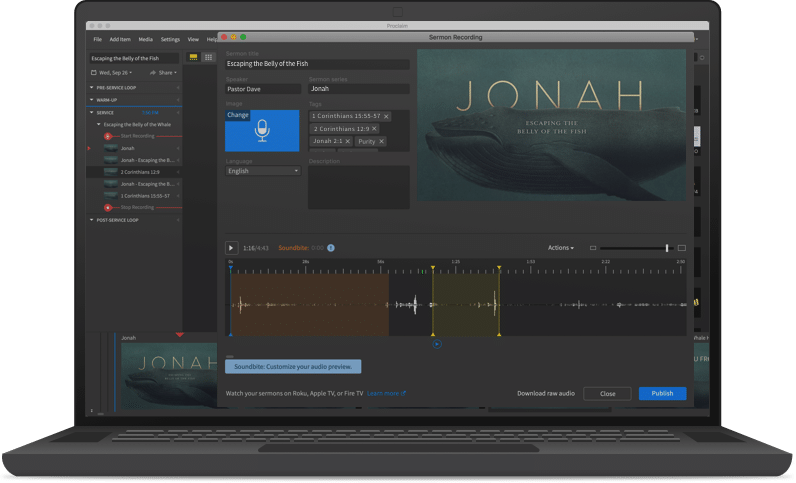Play the sermon recording audio
The width and height of the screenshot is (796, 483).
click(231, 248)
